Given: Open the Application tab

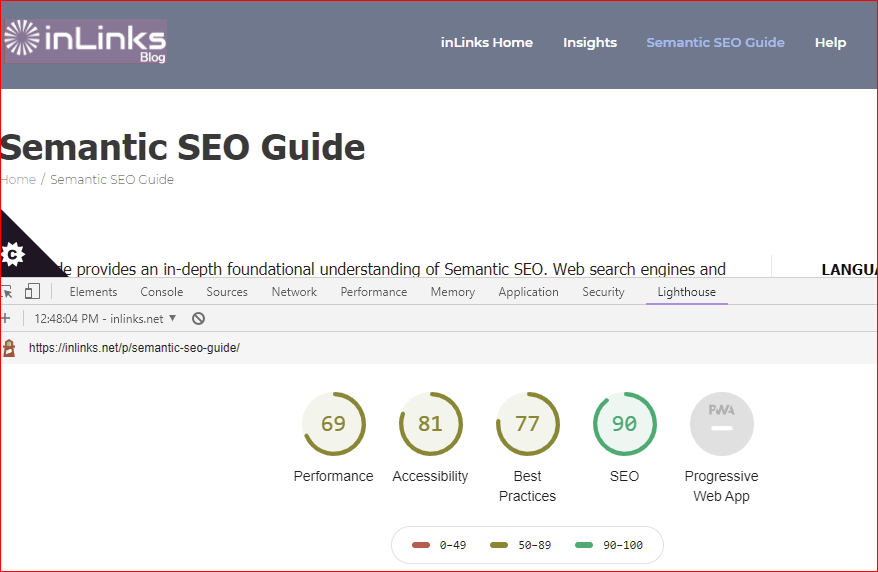Looking at the screenshot, I should [x=528, y=292].
